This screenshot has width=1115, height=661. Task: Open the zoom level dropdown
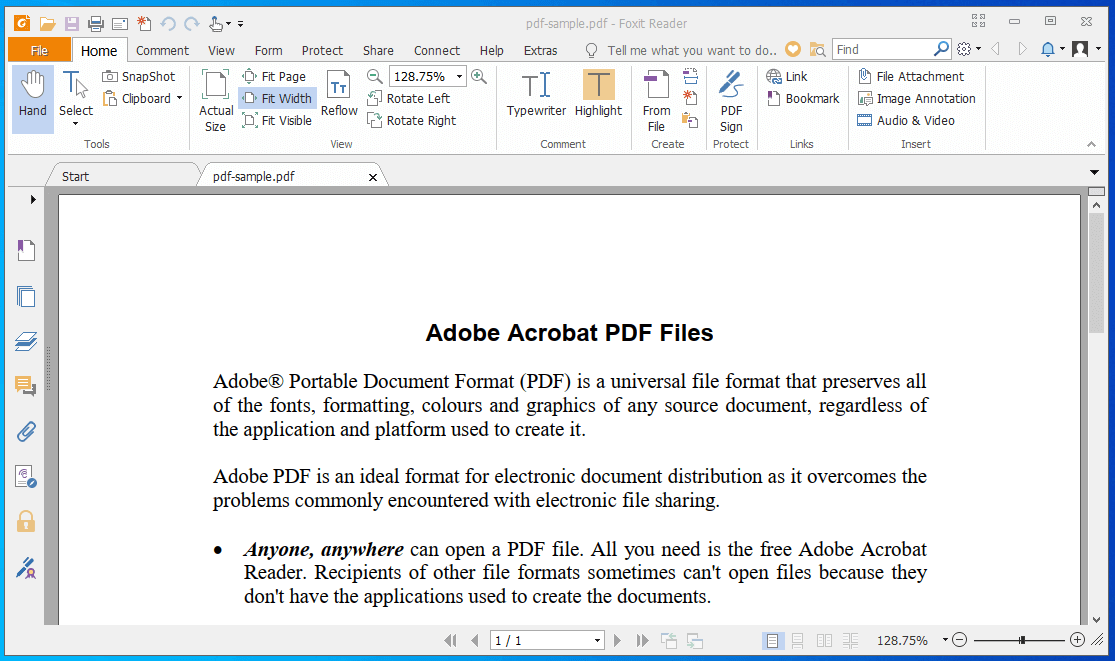coord(460,76)
